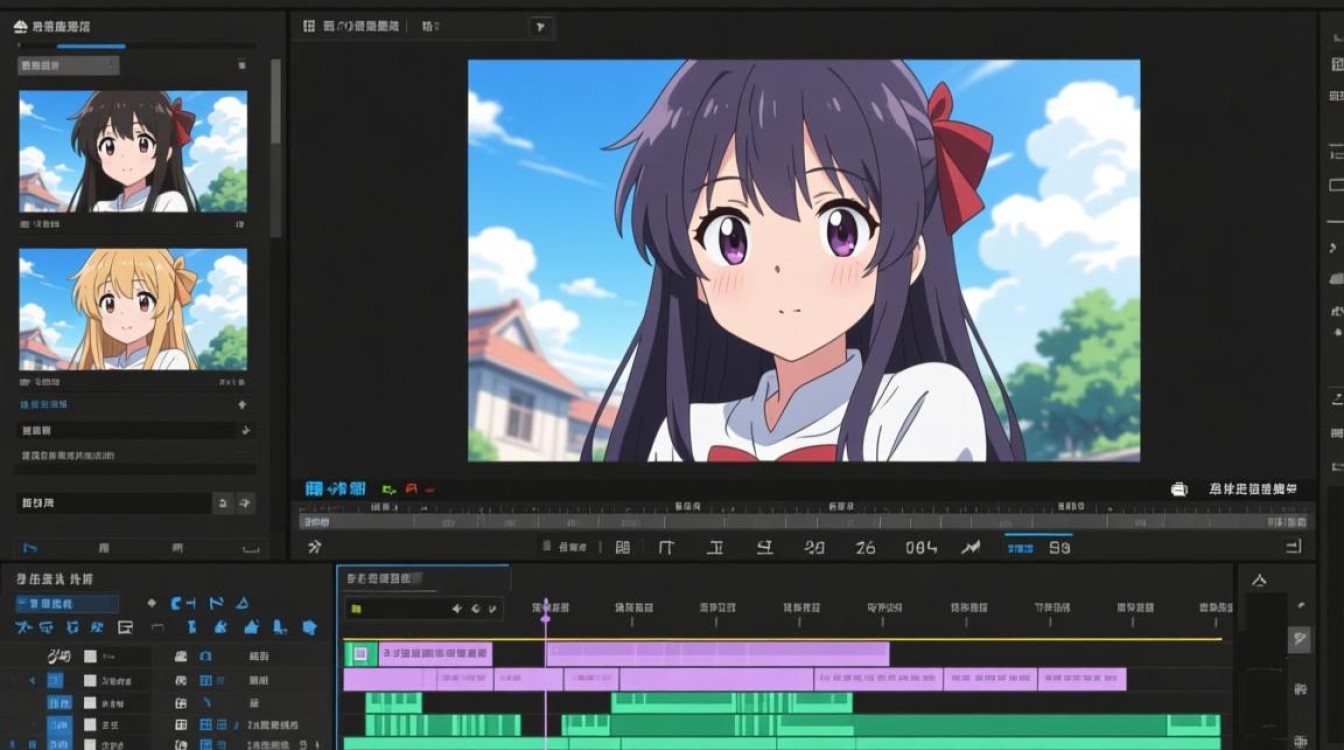This screenshot has height=750, width=1344.
Task: Click the icon at the transport bar's right end
Action: pyautogui.click(x=1293, y=546)
